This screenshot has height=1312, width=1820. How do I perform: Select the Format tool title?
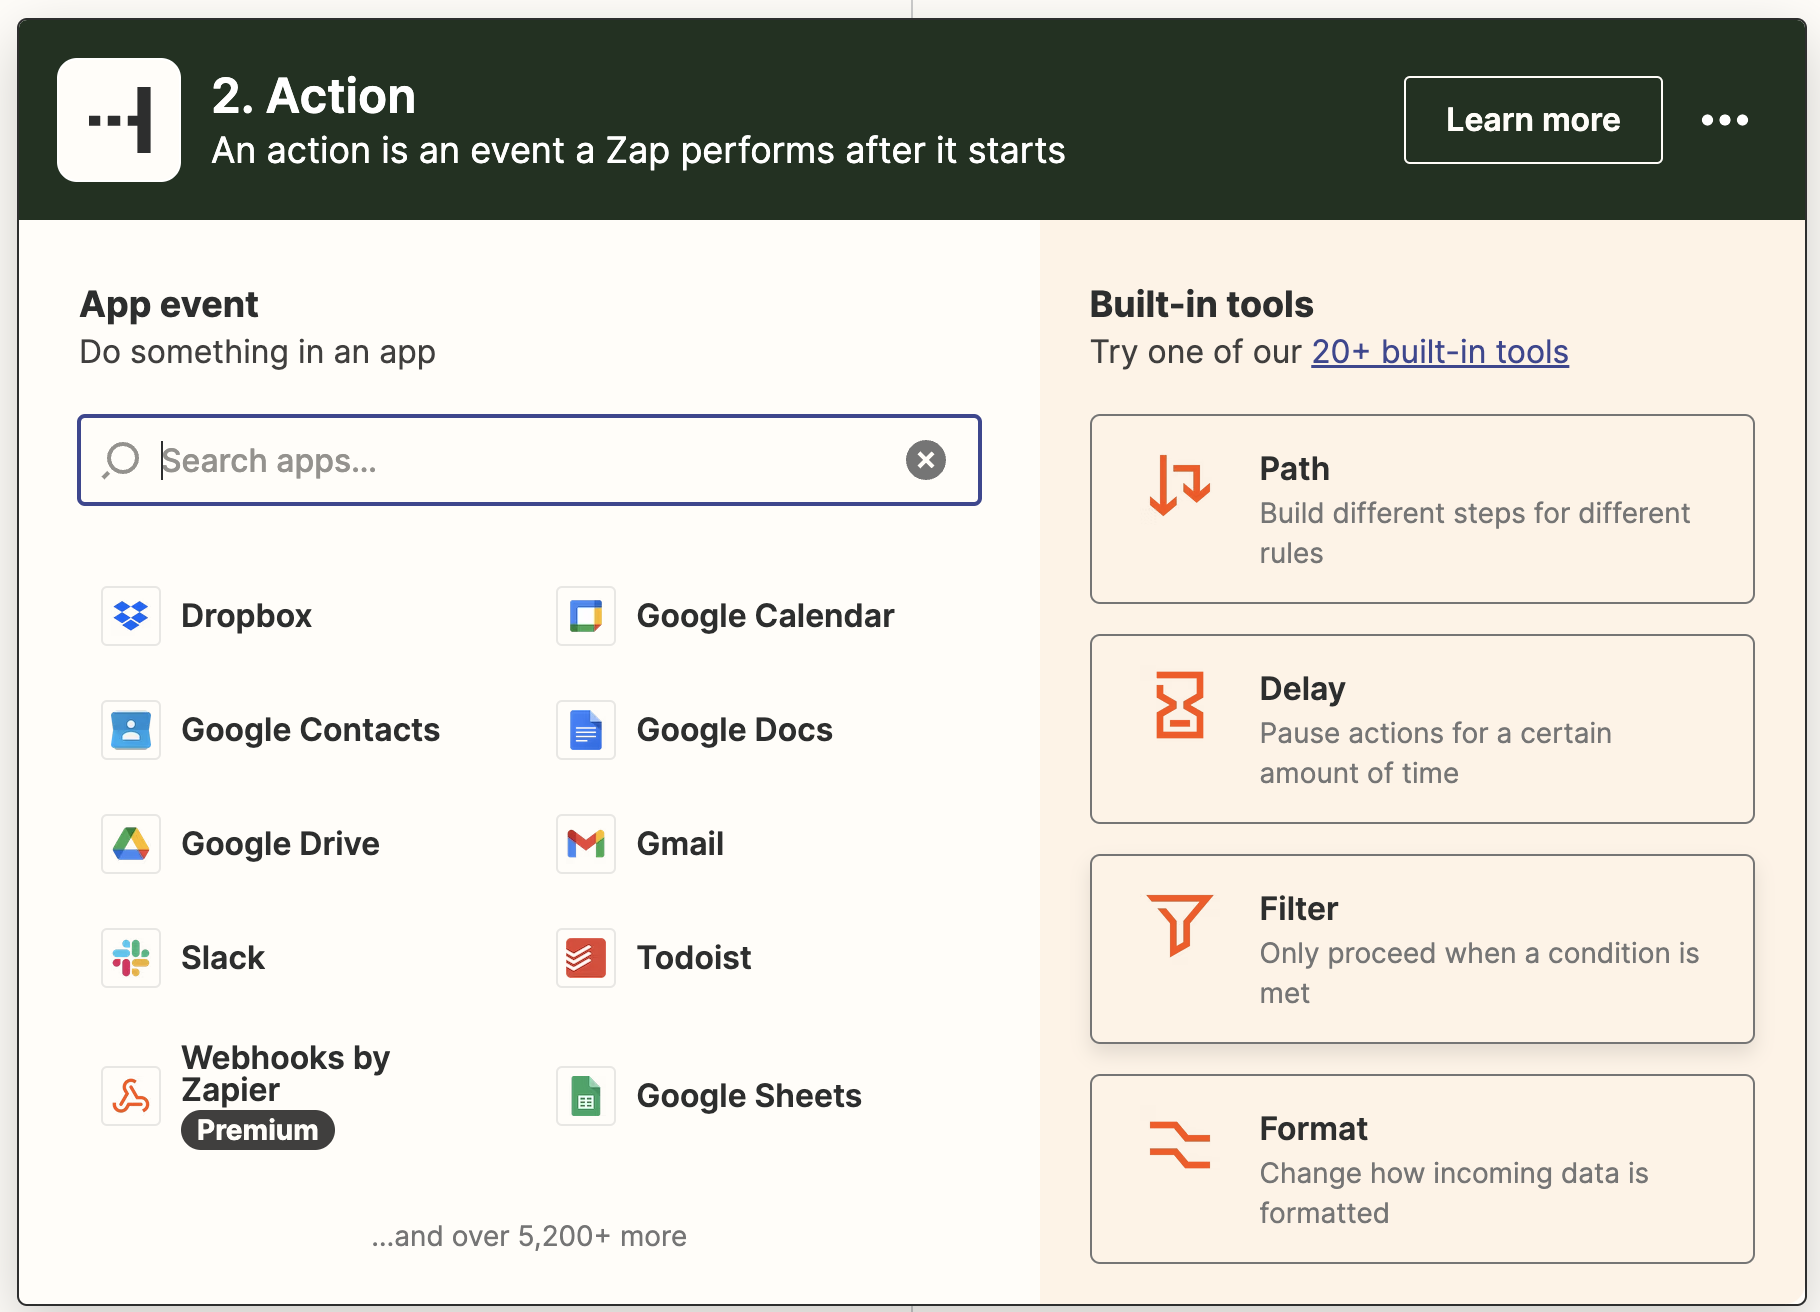1313,1129
